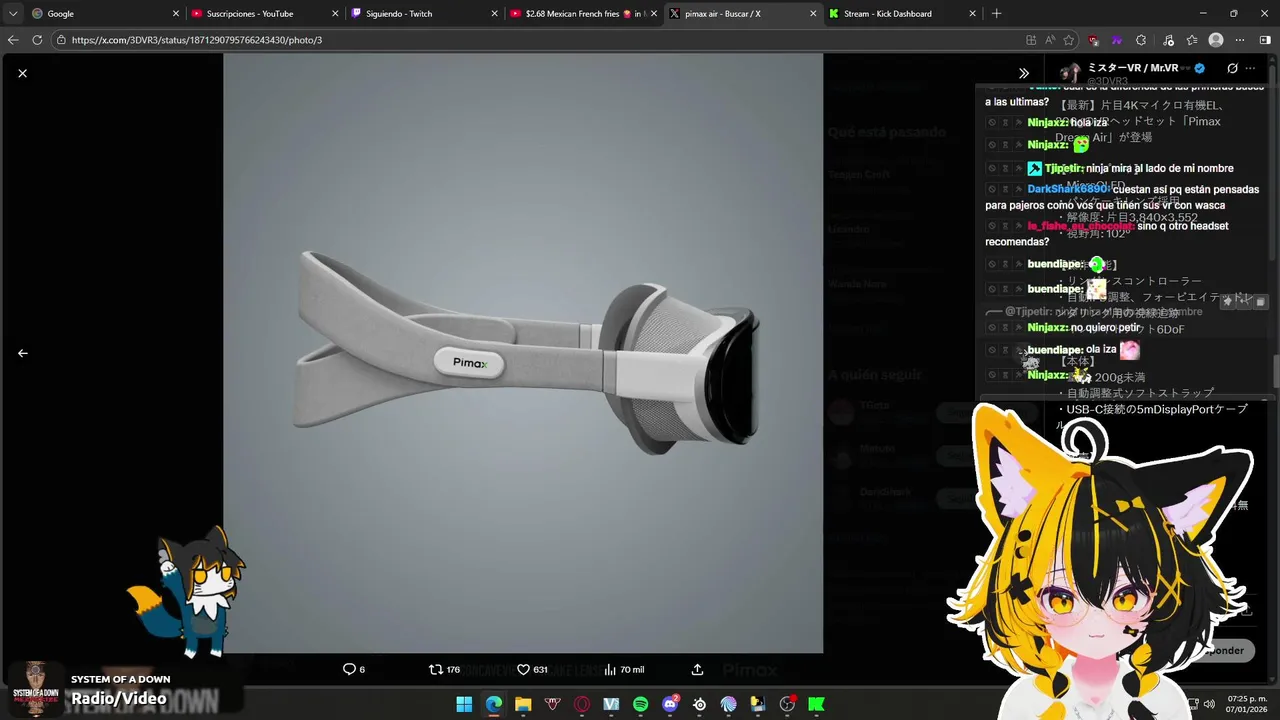Image resolution: width=1280 pixels, height=720 pixels.
Task: Open Microsoft Edge from taskbar
Action: (493, 704)
